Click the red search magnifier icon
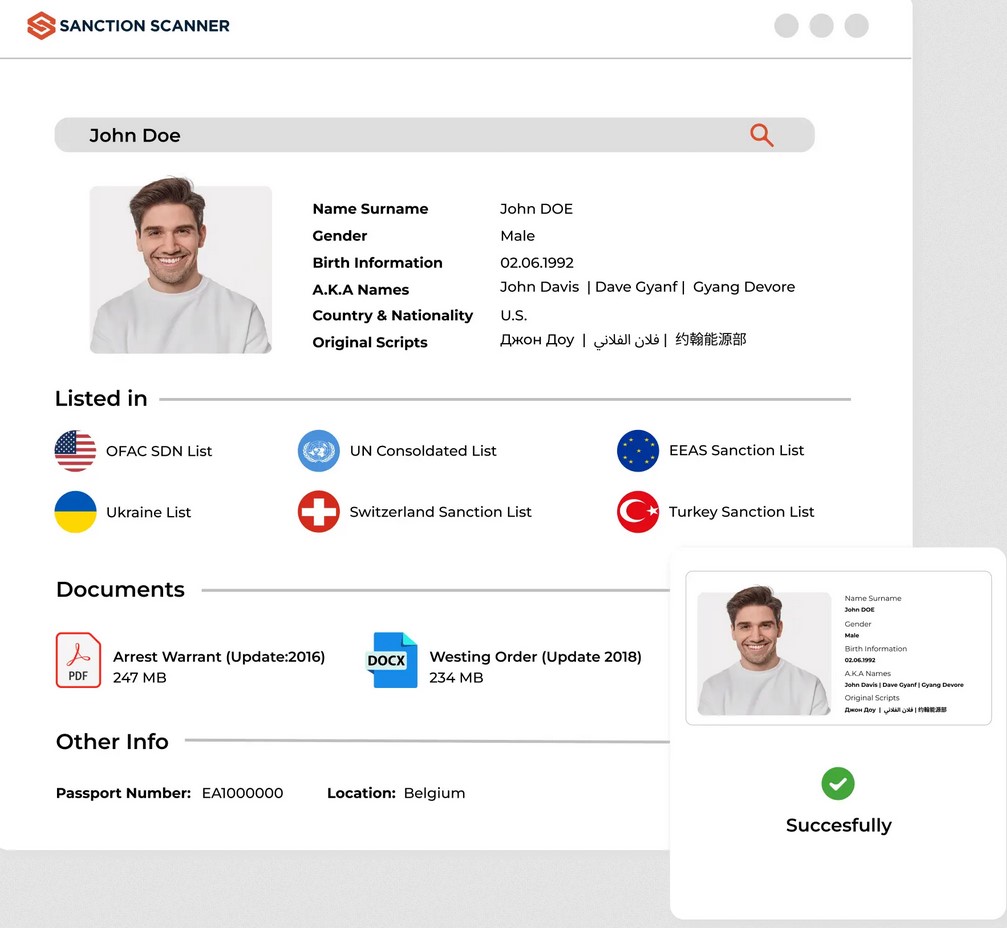The width and height of the screenshot is (1007, 928). [x=761, y=135]
